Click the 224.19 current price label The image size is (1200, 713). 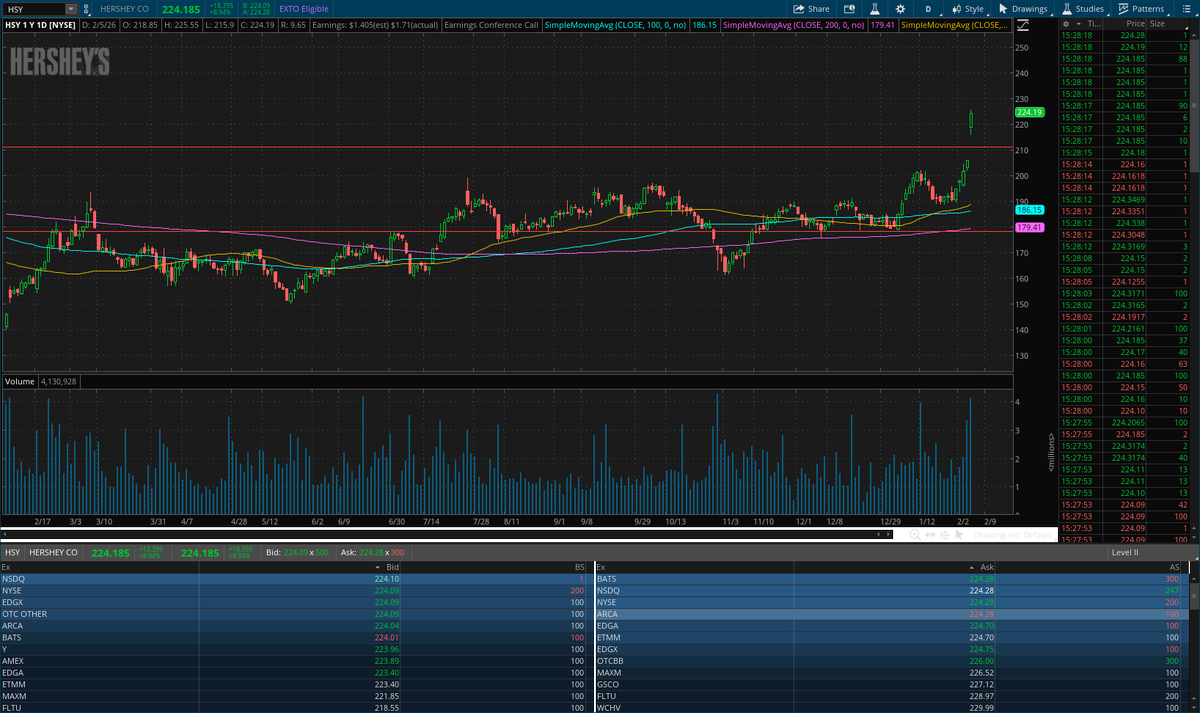click(1031, 113)
